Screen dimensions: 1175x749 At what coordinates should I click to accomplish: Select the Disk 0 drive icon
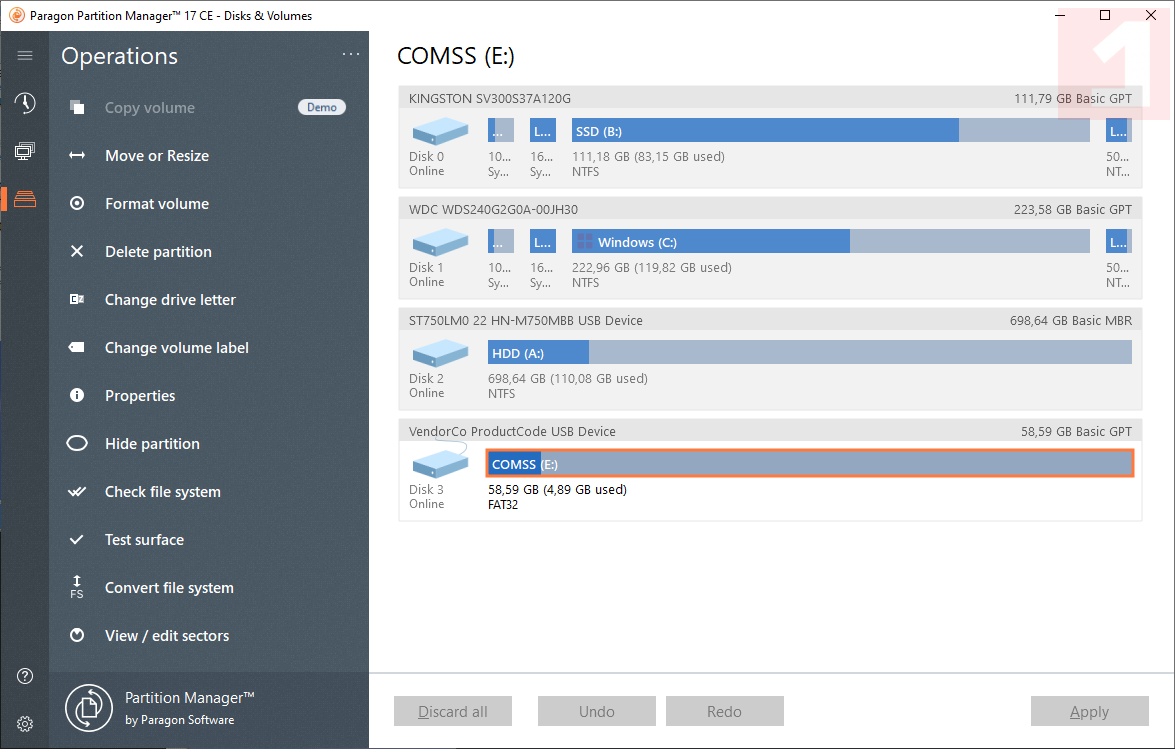tap(440, 131)
